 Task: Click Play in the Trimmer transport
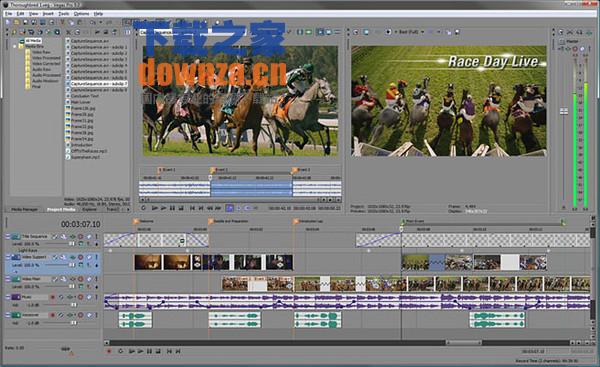coord(163,208)
